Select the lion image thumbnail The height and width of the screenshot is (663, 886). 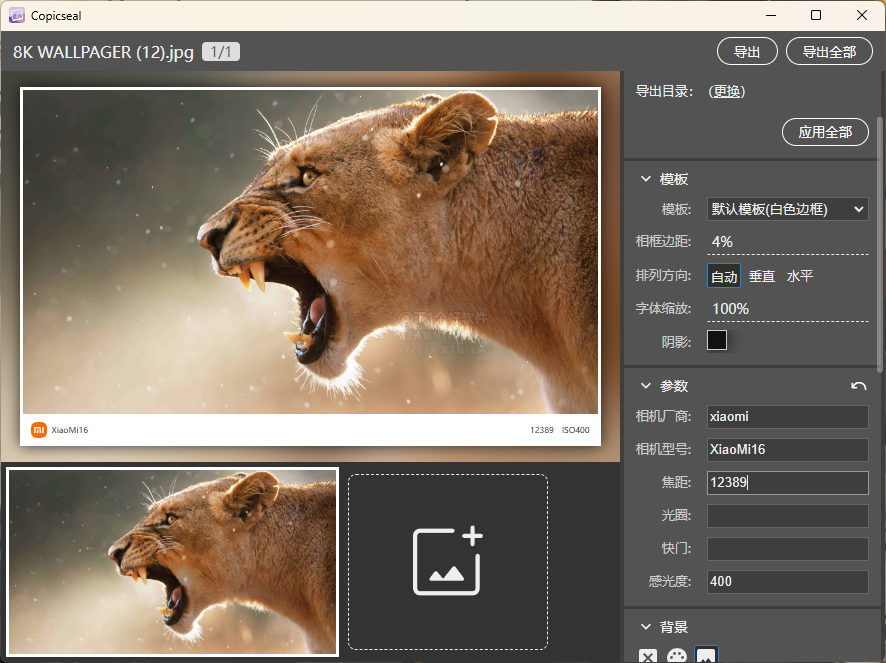(173, 562)
